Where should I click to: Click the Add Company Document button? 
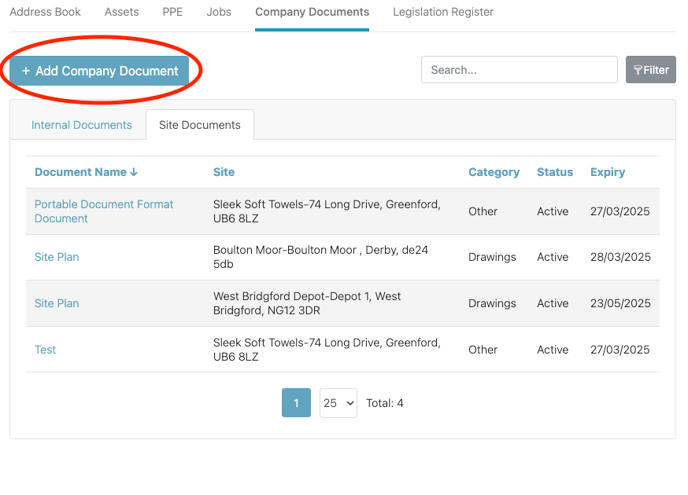pyautogui.click(x=100, y=71)
